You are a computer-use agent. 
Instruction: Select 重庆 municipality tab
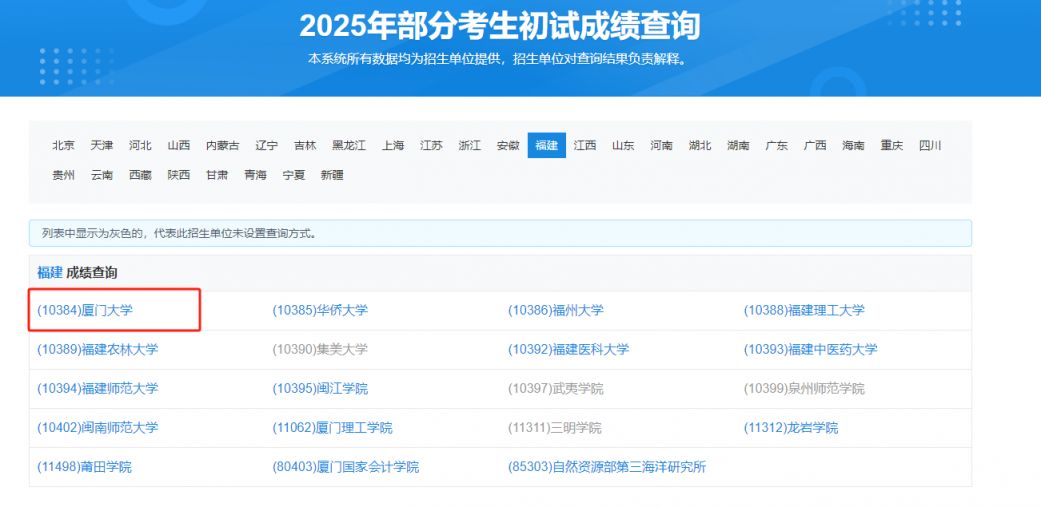[892, 145]
